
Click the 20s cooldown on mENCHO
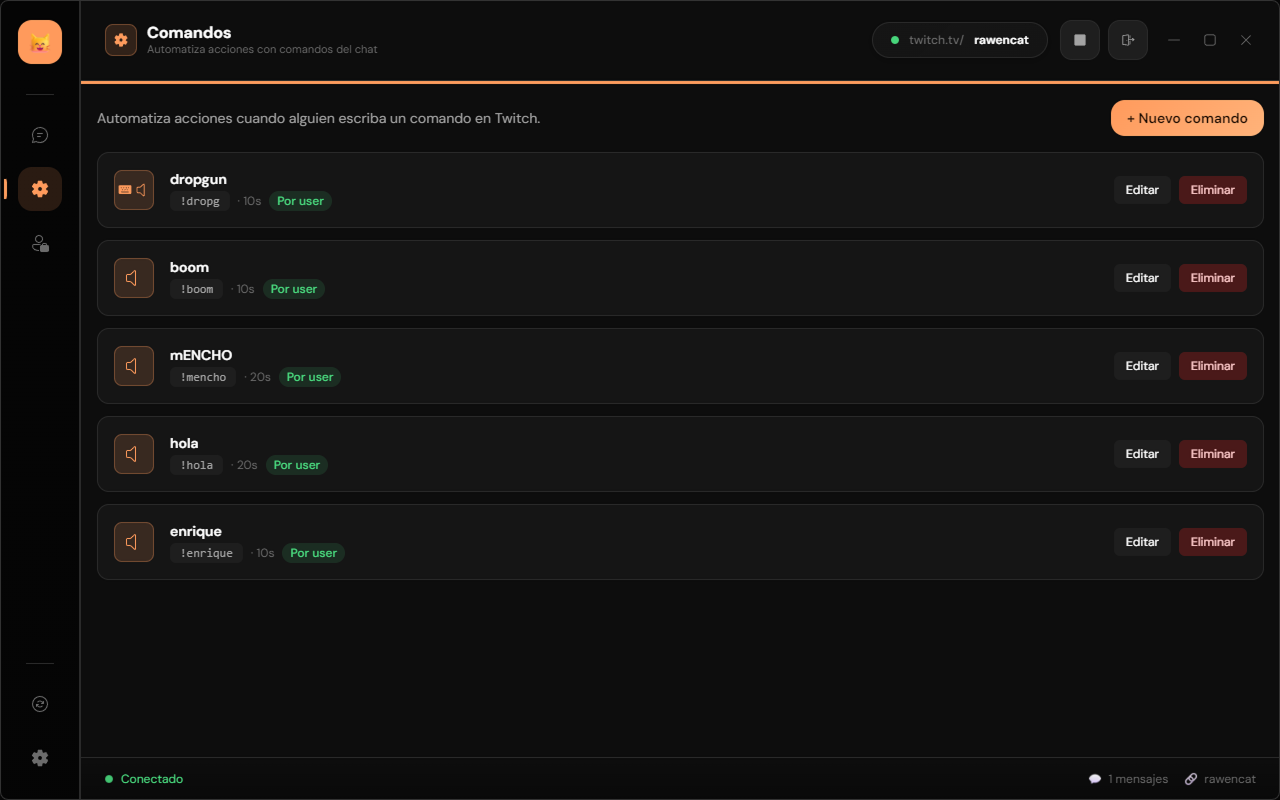click(260, 377)
